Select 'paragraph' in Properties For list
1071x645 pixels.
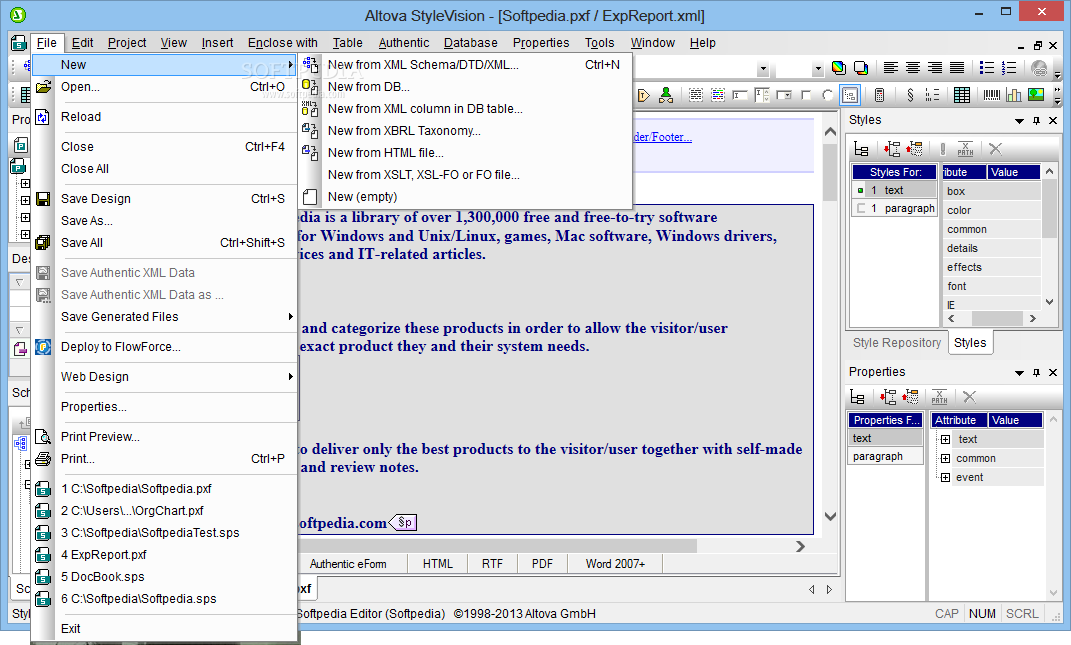tap(885, 456)
